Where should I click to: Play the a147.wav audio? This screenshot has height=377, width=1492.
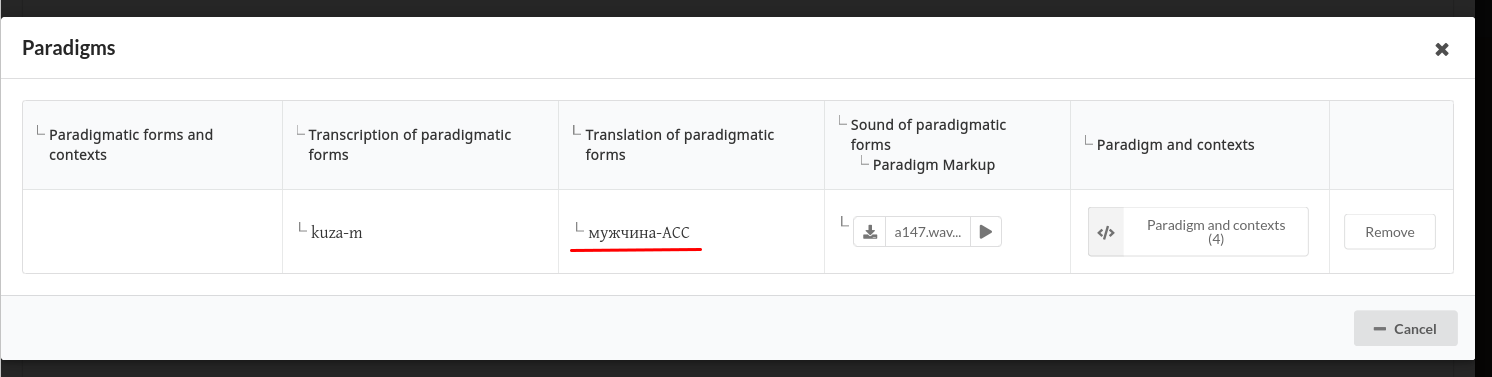(986, 232)
